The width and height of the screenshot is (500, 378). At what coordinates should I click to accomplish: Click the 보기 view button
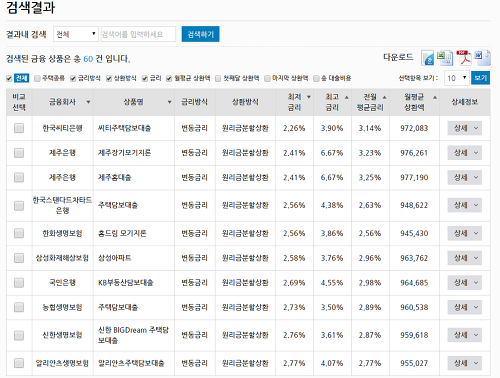pos(480,78)
